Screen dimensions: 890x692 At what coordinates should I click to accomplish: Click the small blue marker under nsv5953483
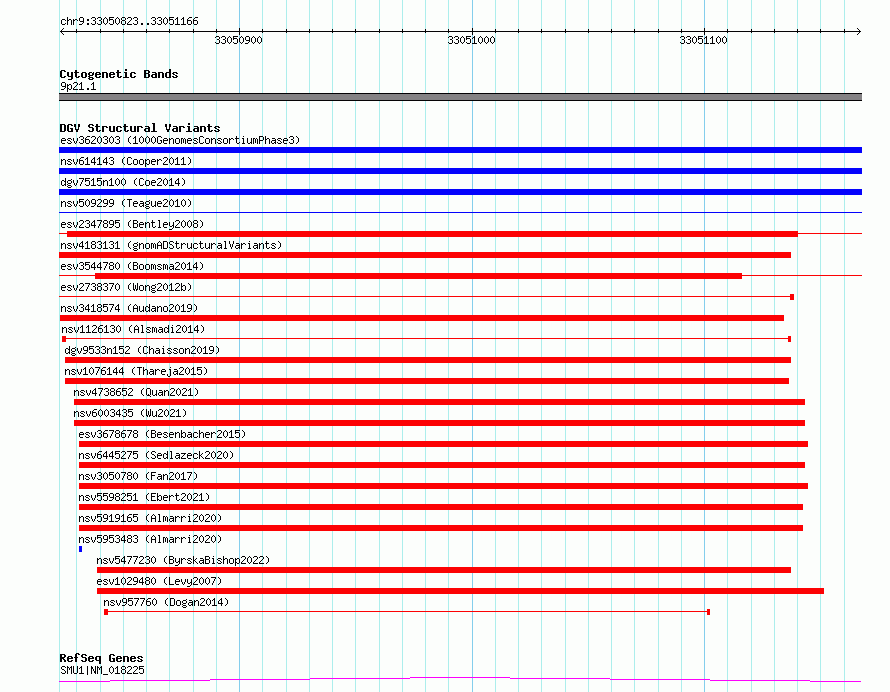(81, 549)
